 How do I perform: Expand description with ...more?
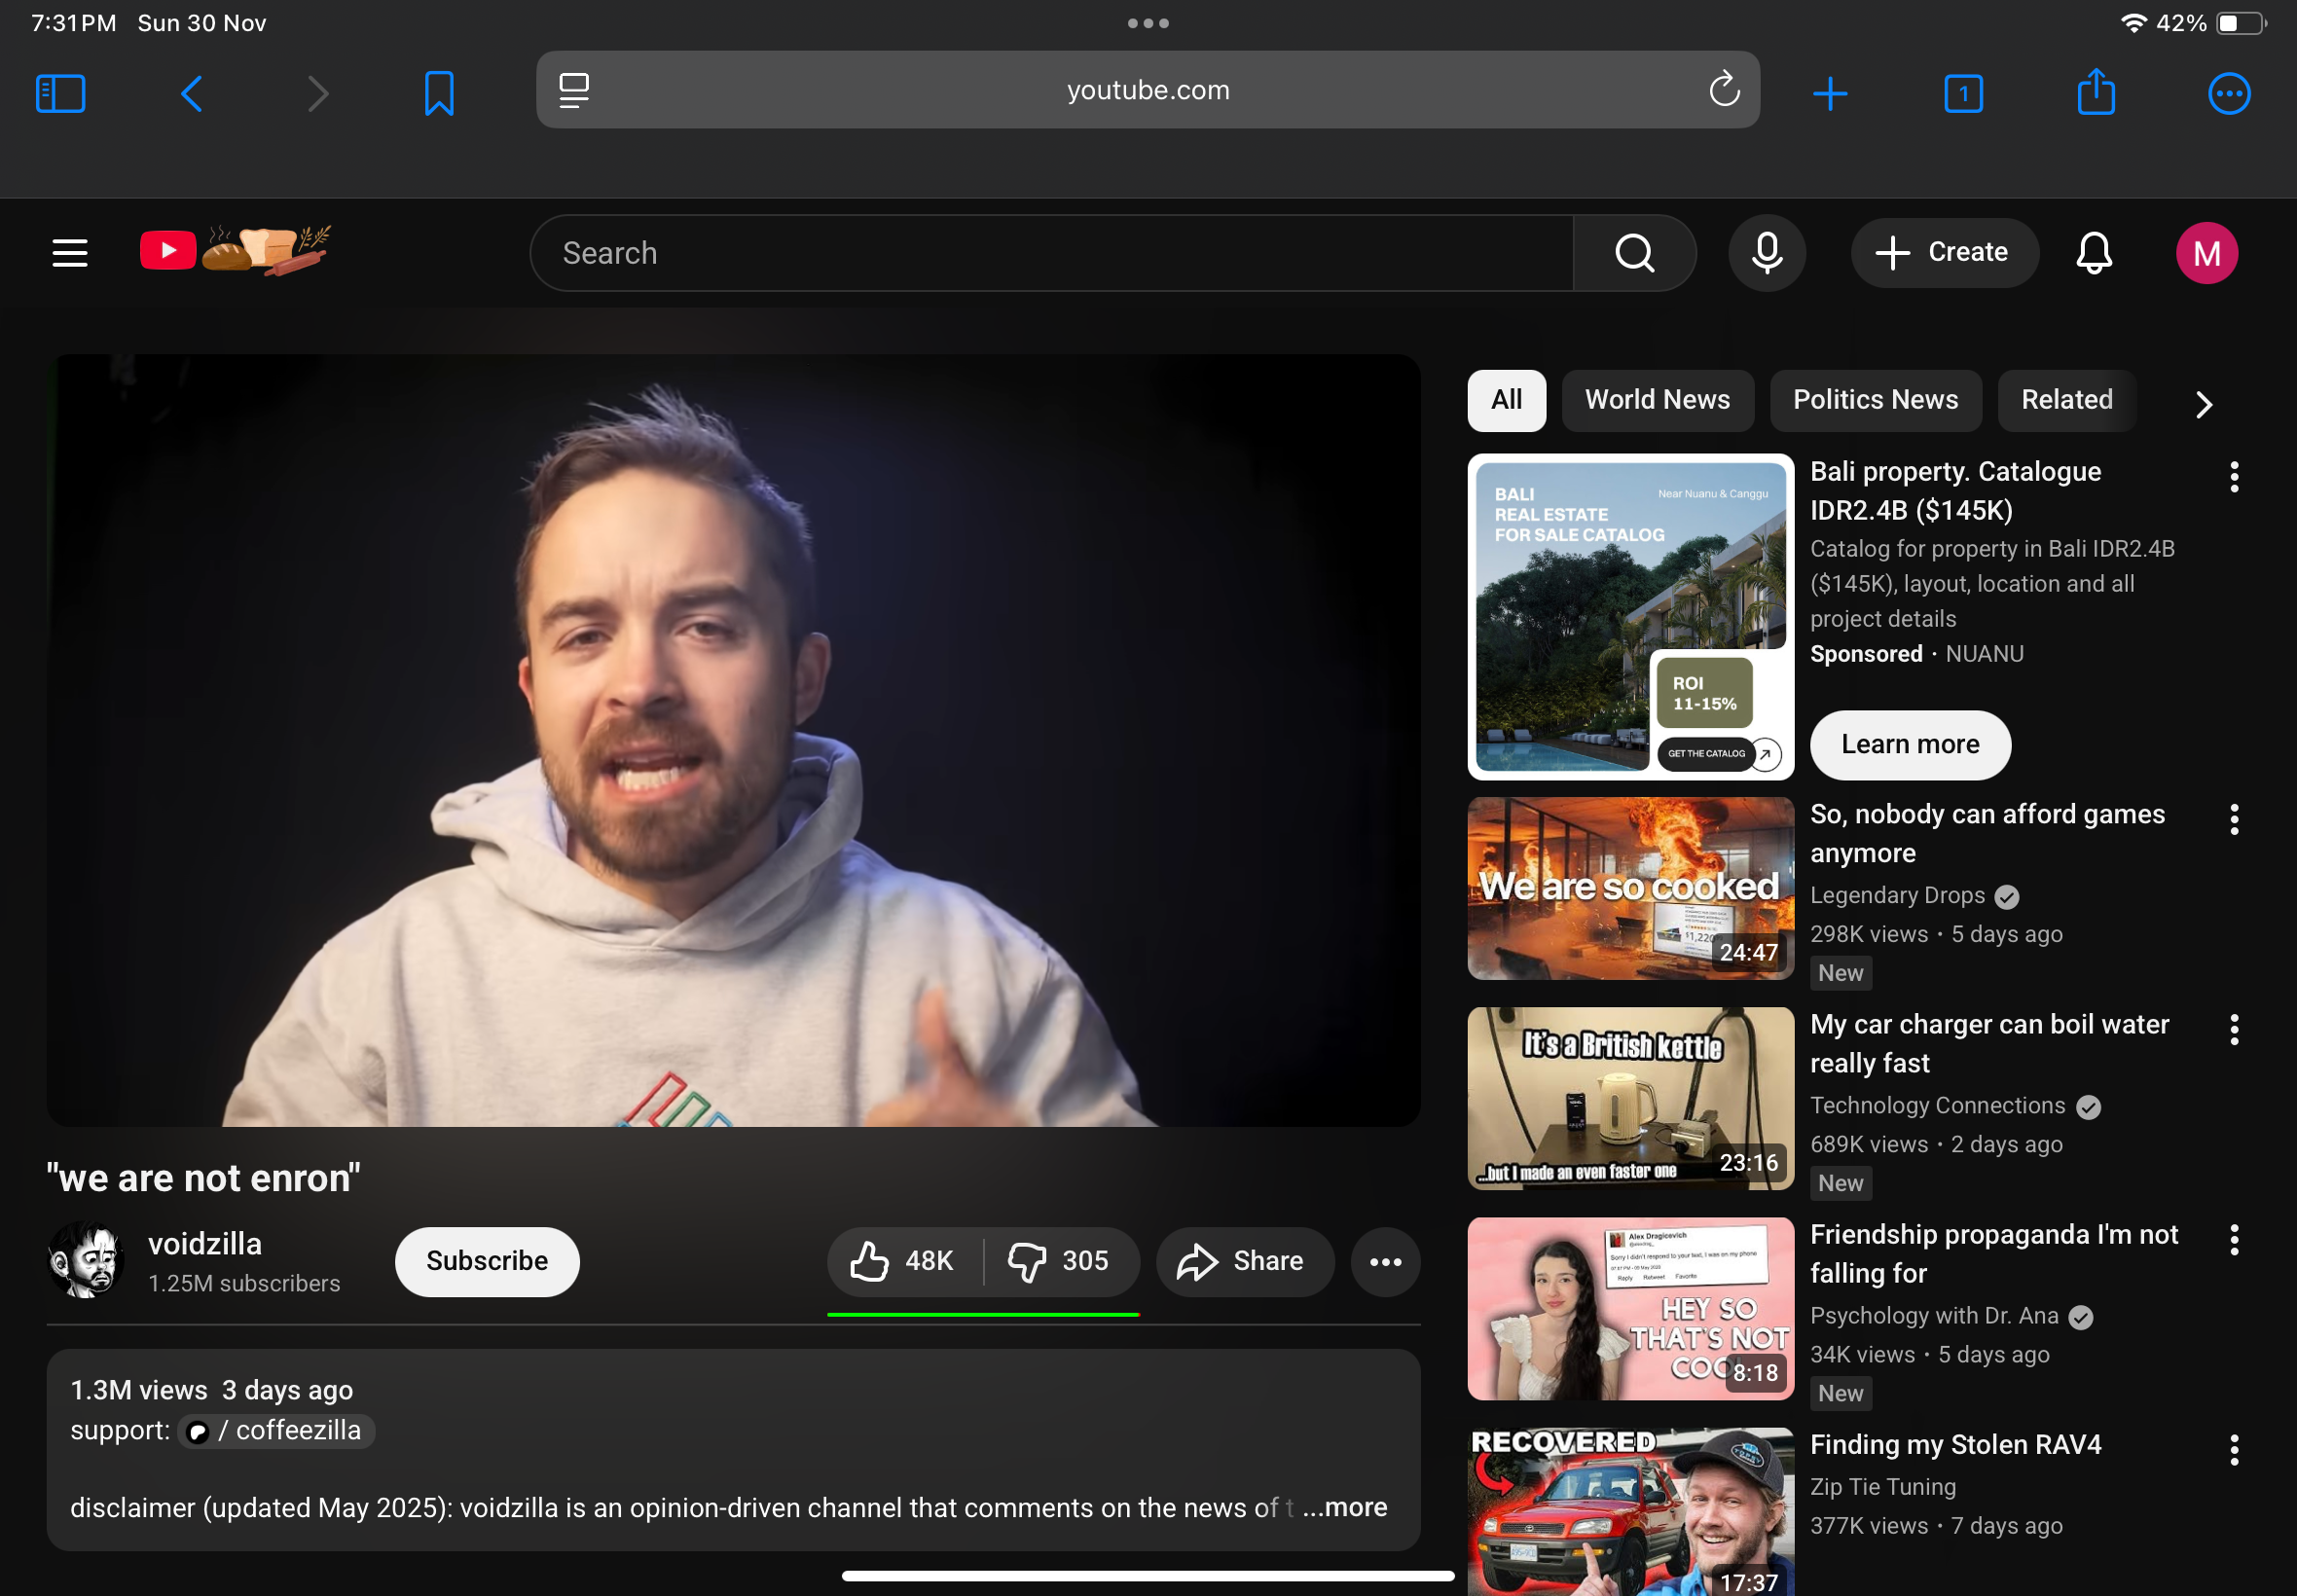pos(1345,1507)
